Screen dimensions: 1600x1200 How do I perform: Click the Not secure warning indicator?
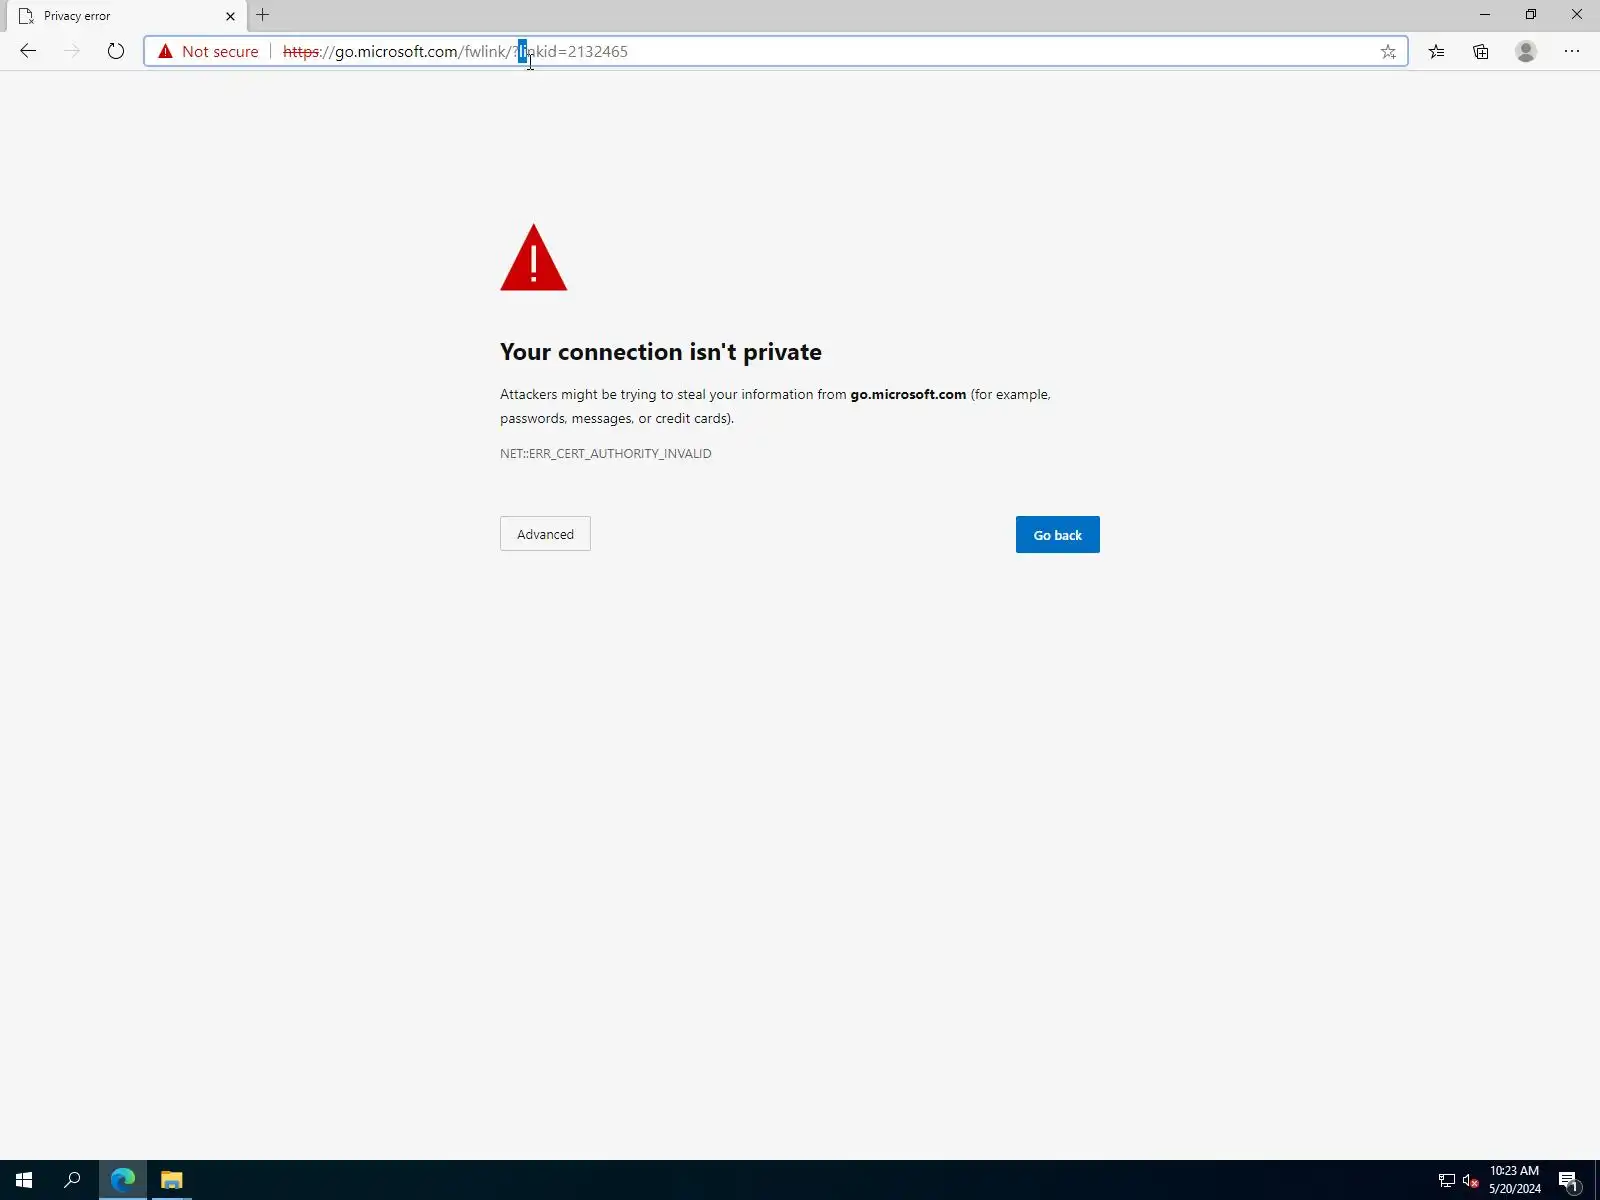tap(208, 51)
